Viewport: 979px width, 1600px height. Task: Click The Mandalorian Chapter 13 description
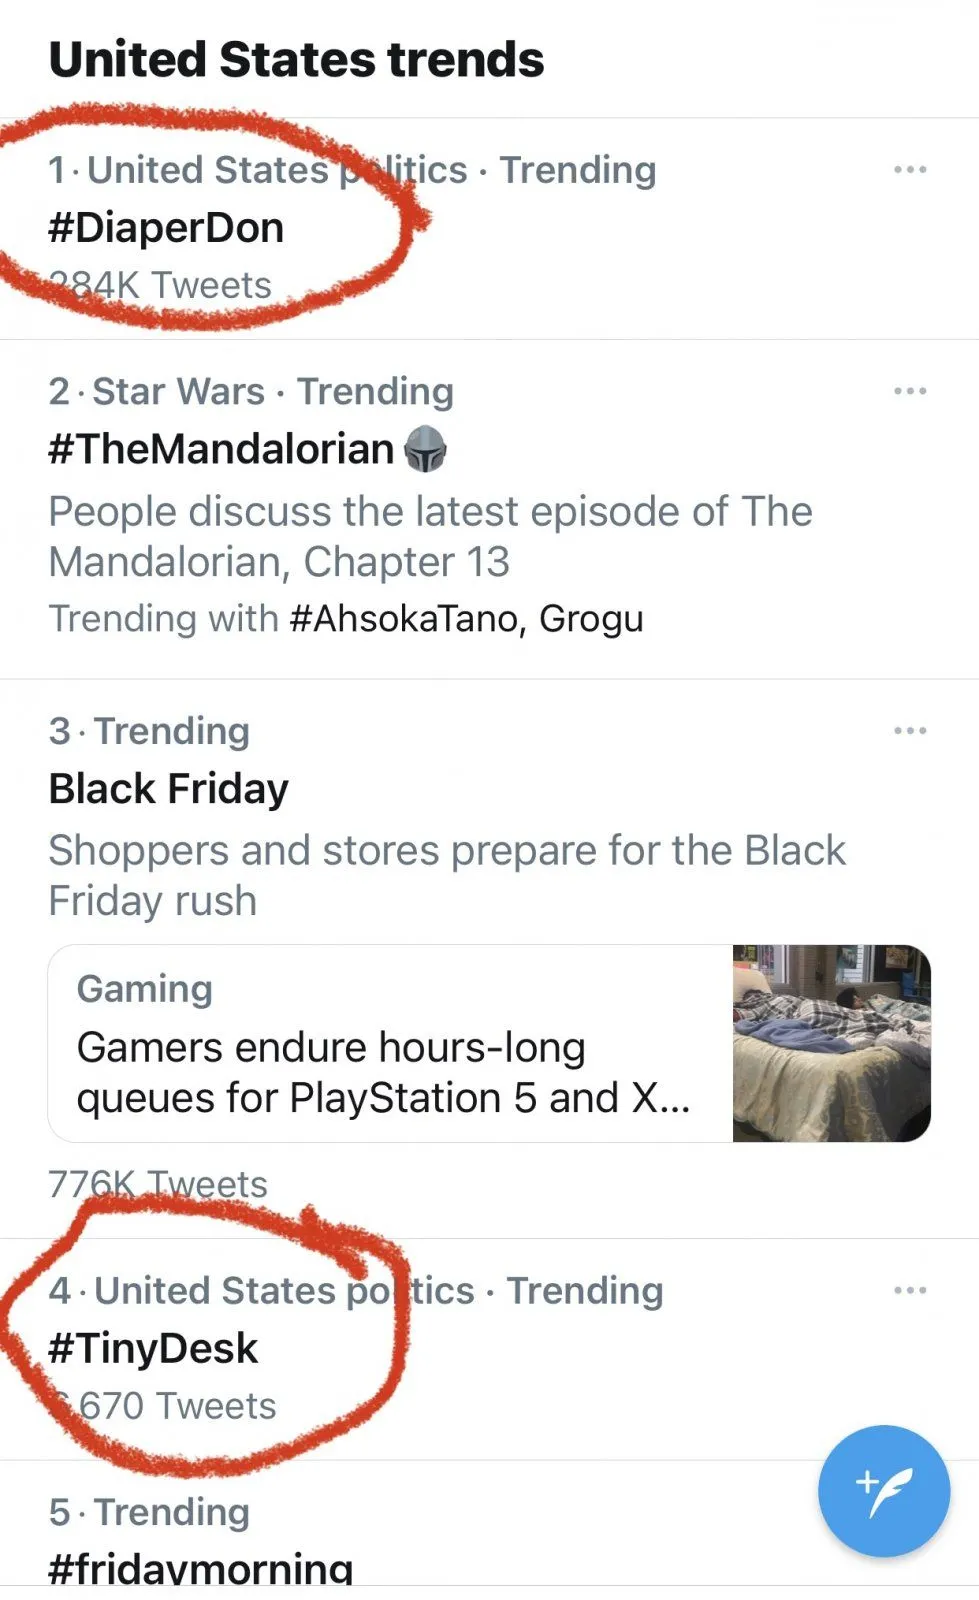point(430,537)
